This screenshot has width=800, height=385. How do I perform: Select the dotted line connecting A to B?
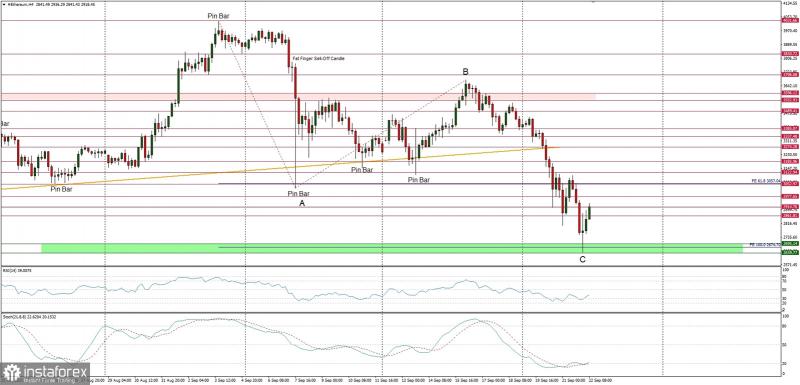[x=381, y=133]
